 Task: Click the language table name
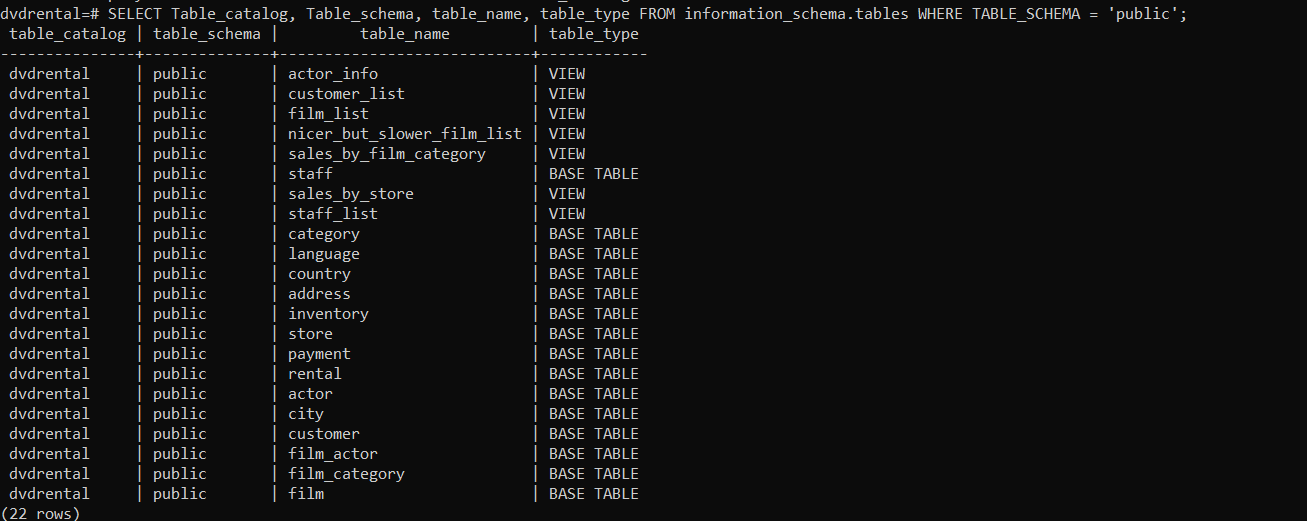point(324,254)
